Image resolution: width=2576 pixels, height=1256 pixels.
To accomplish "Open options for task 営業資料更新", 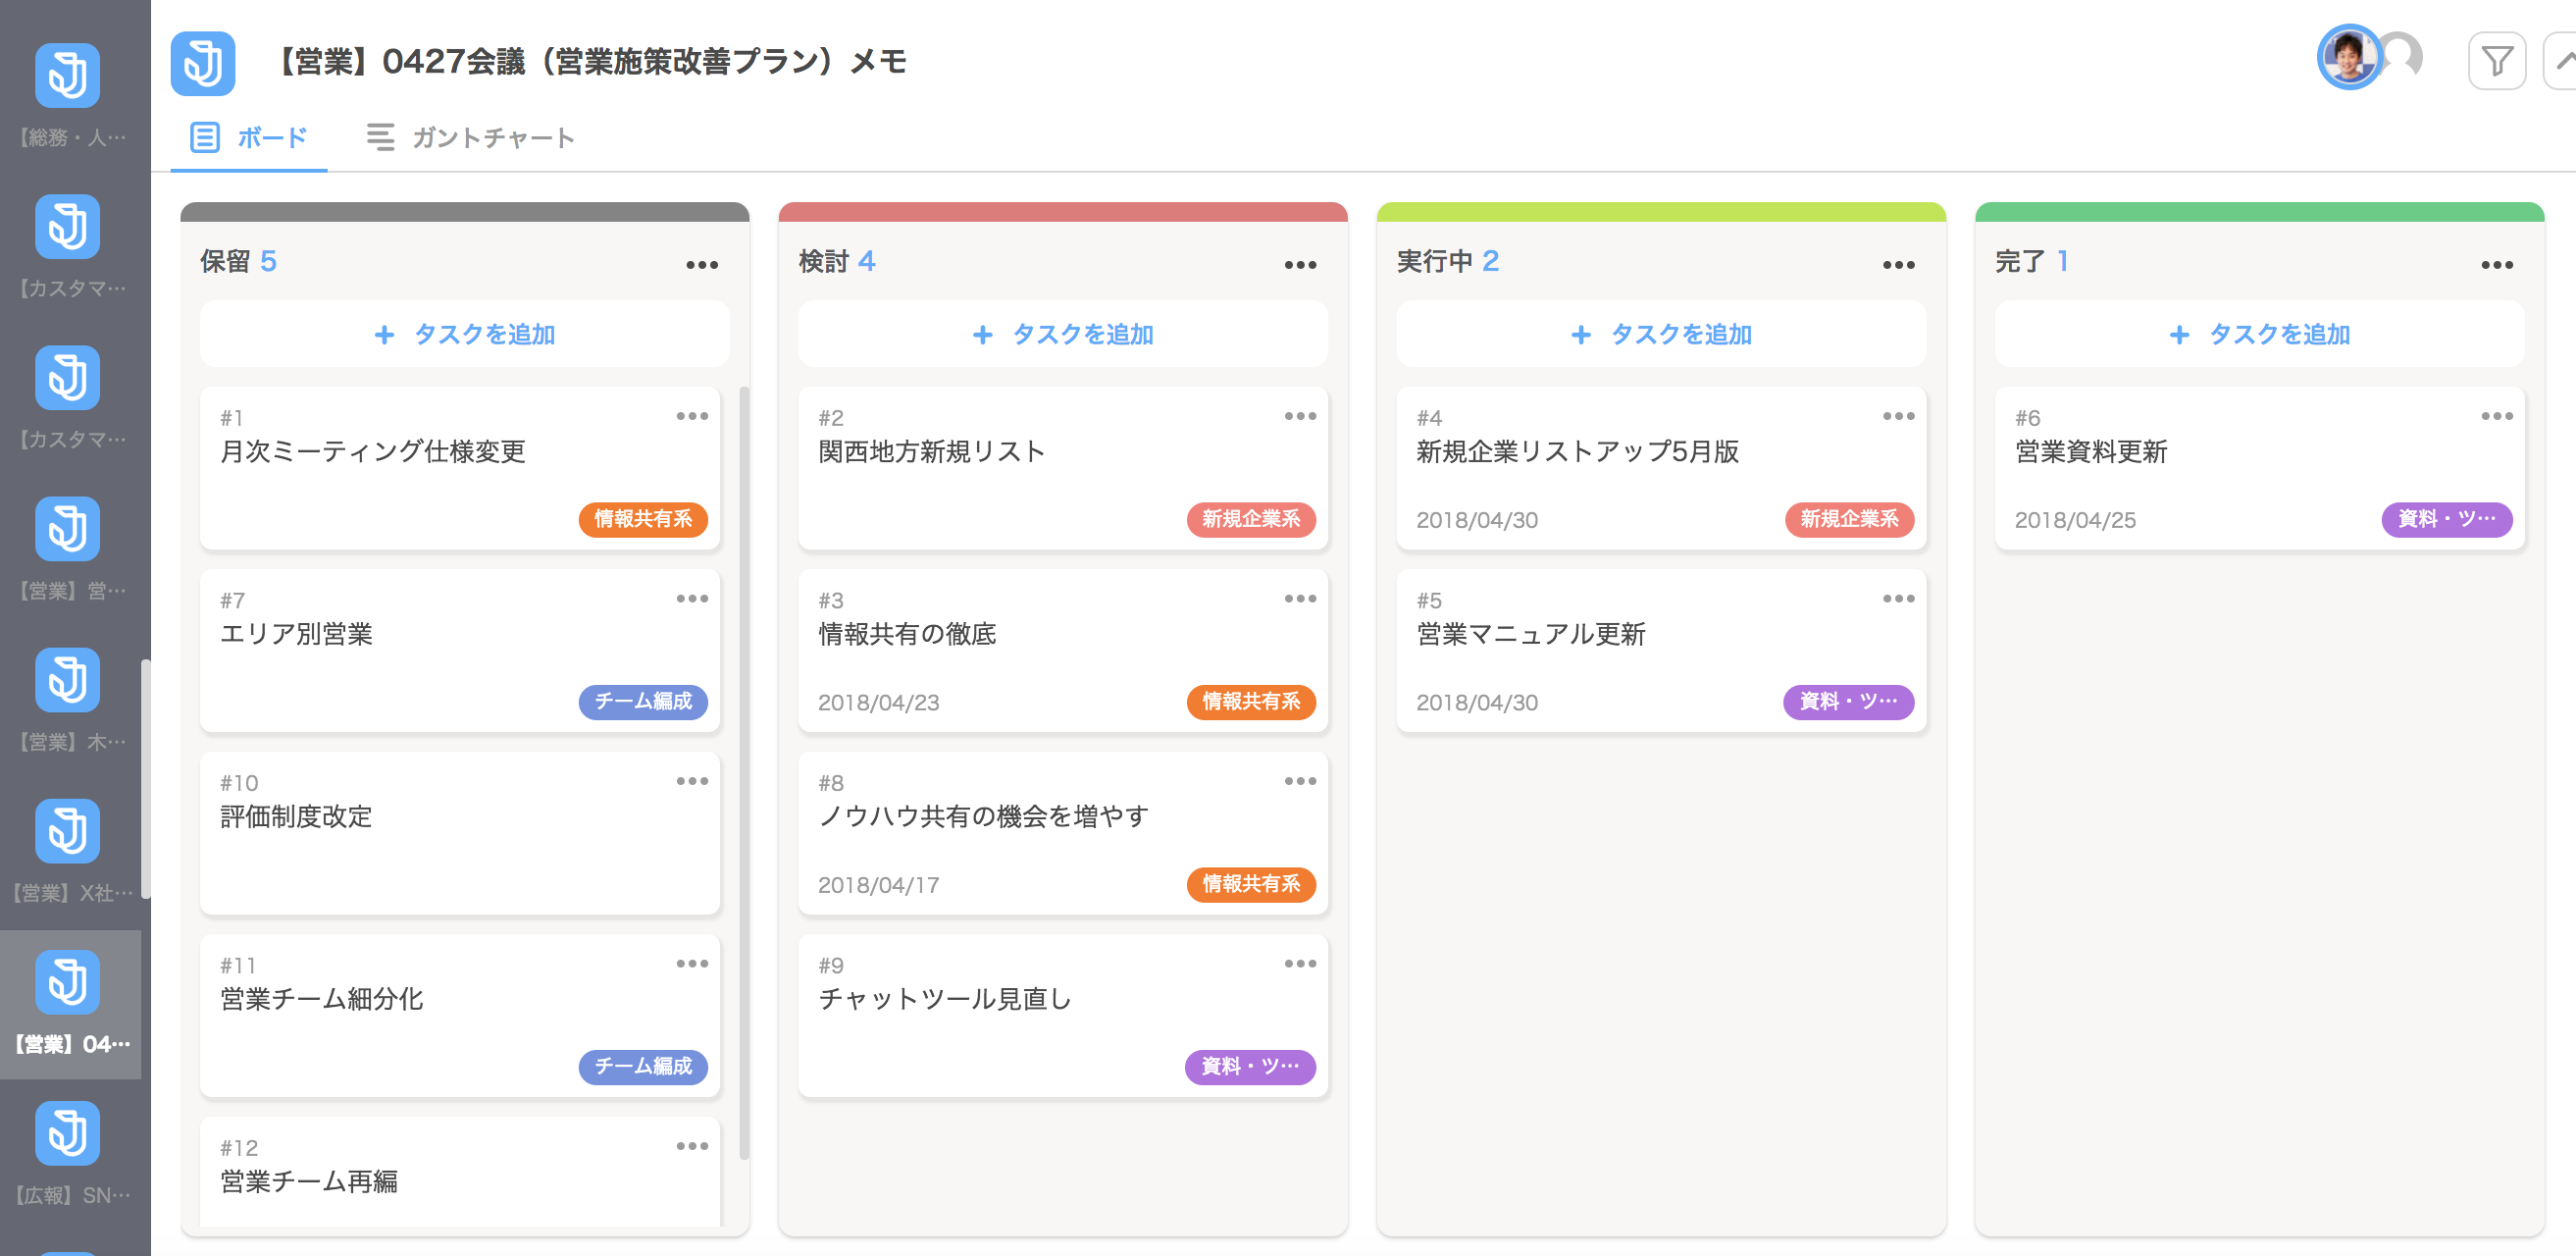I will pyautogui.click(x=2497, y=416).
